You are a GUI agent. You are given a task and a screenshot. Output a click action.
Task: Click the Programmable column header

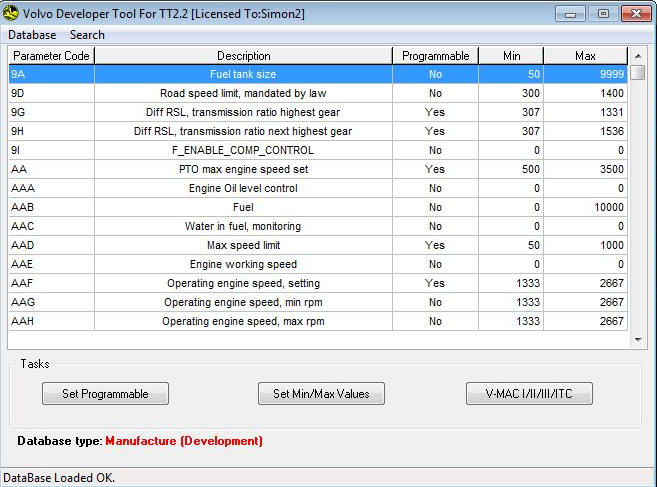[435, 56]
